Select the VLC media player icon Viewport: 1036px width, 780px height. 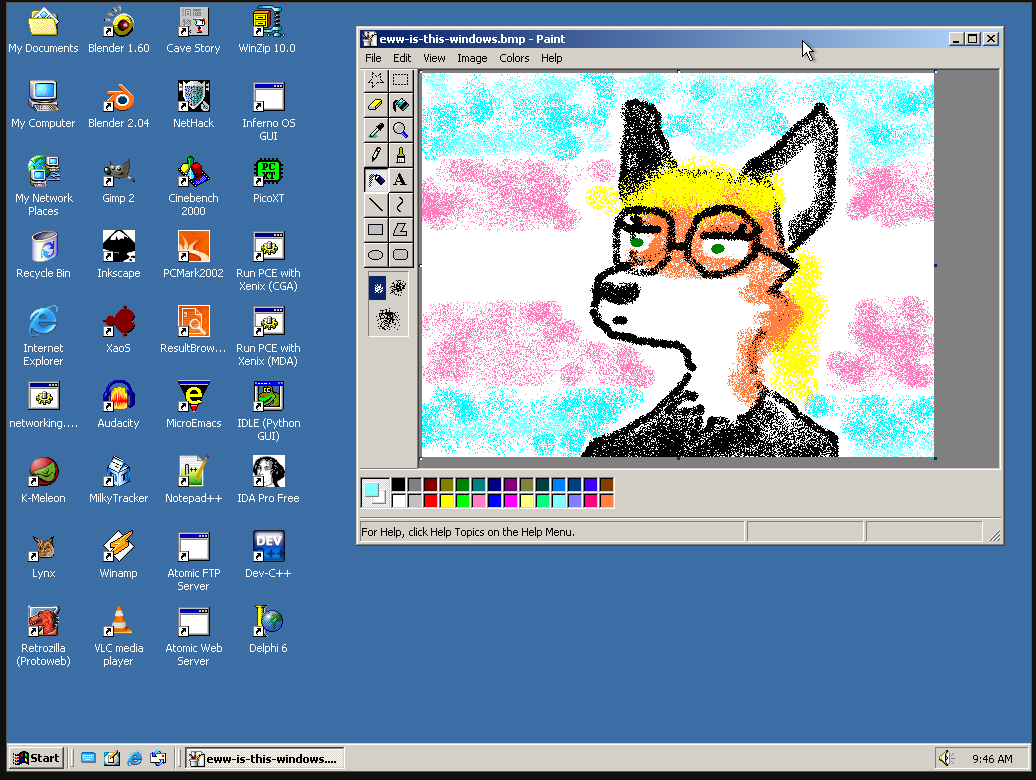pos(119,637)
